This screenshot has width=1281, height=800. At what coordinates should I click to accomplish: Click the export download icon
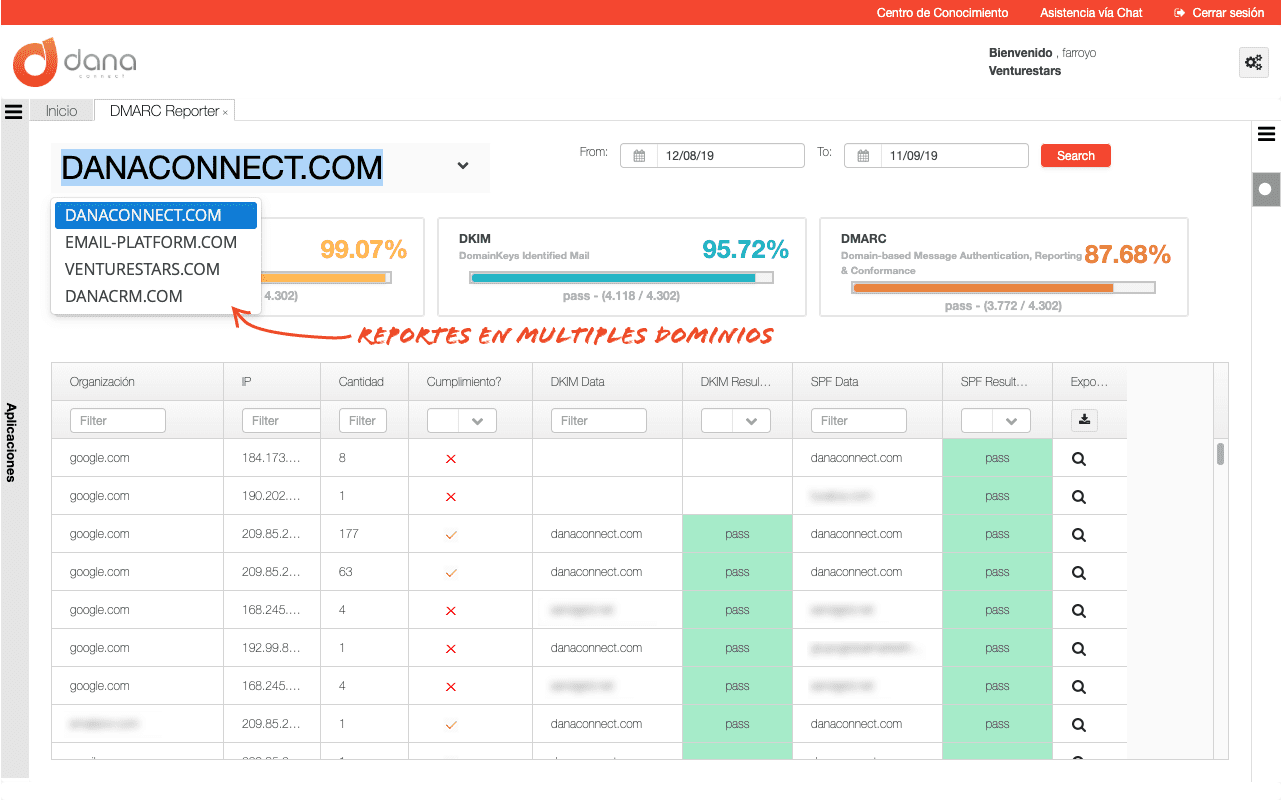coord(1085,421)
